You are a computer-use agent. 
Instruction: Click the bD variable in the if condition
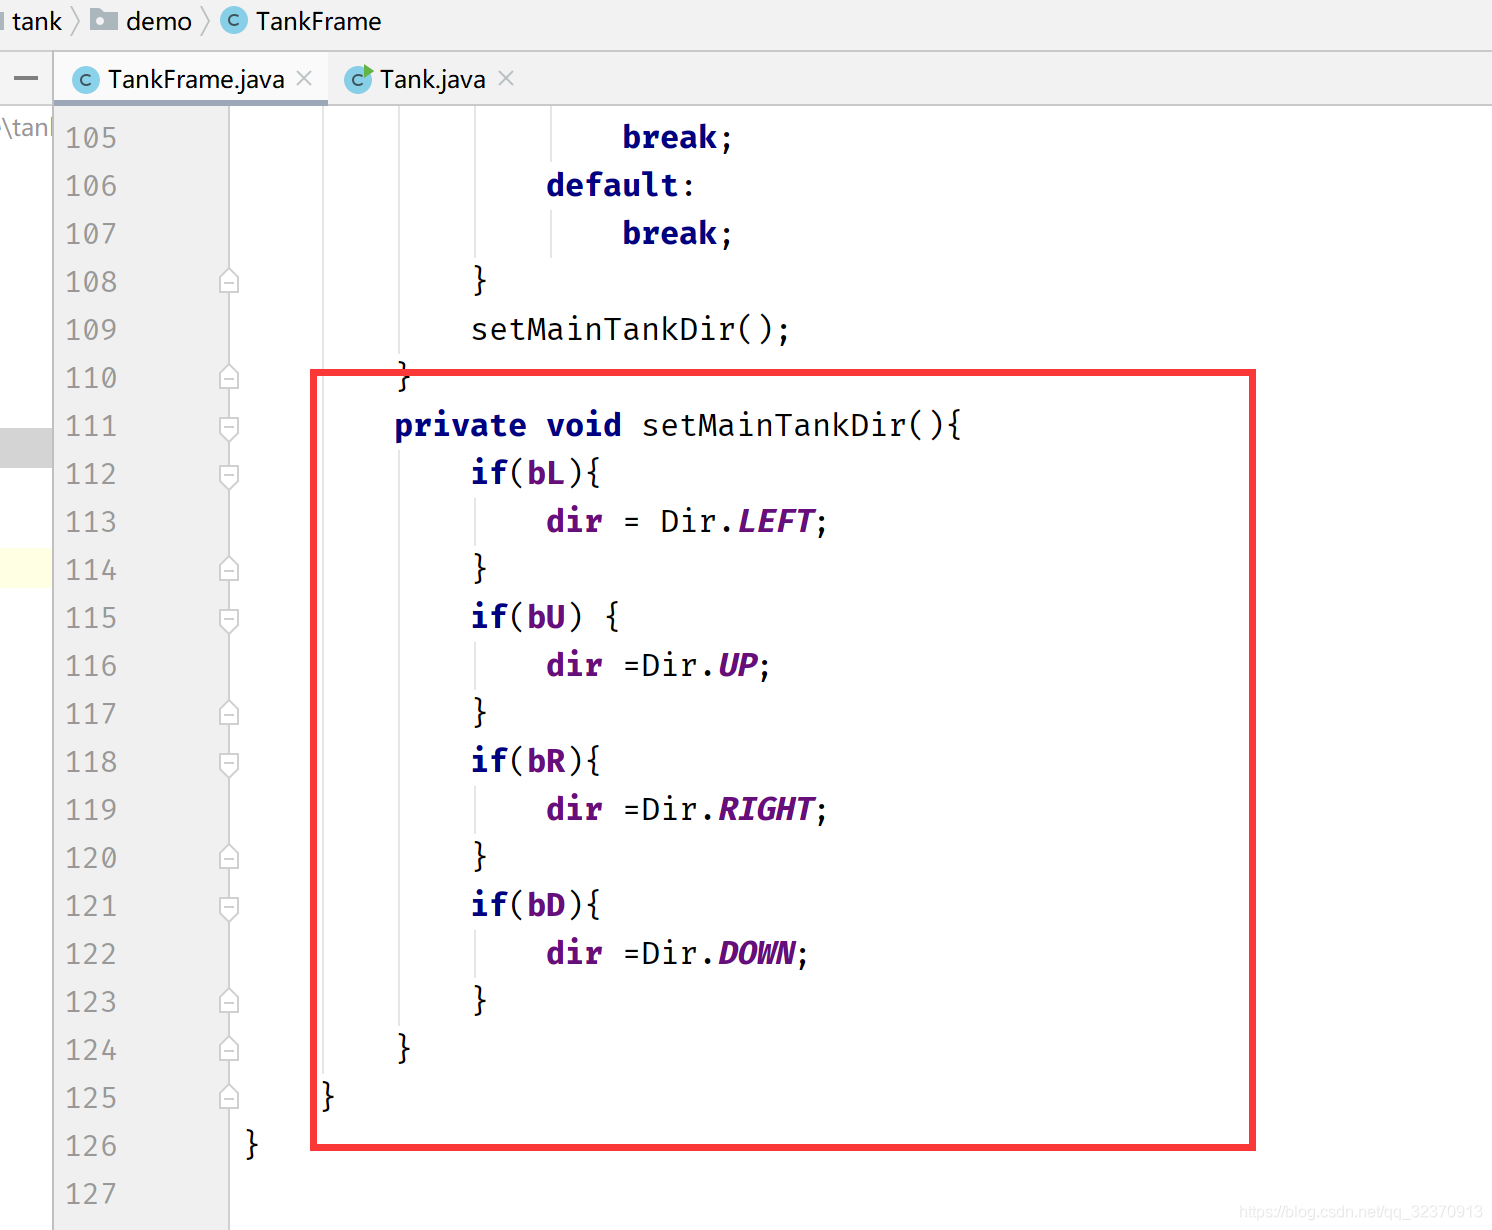tap(546, 905)
